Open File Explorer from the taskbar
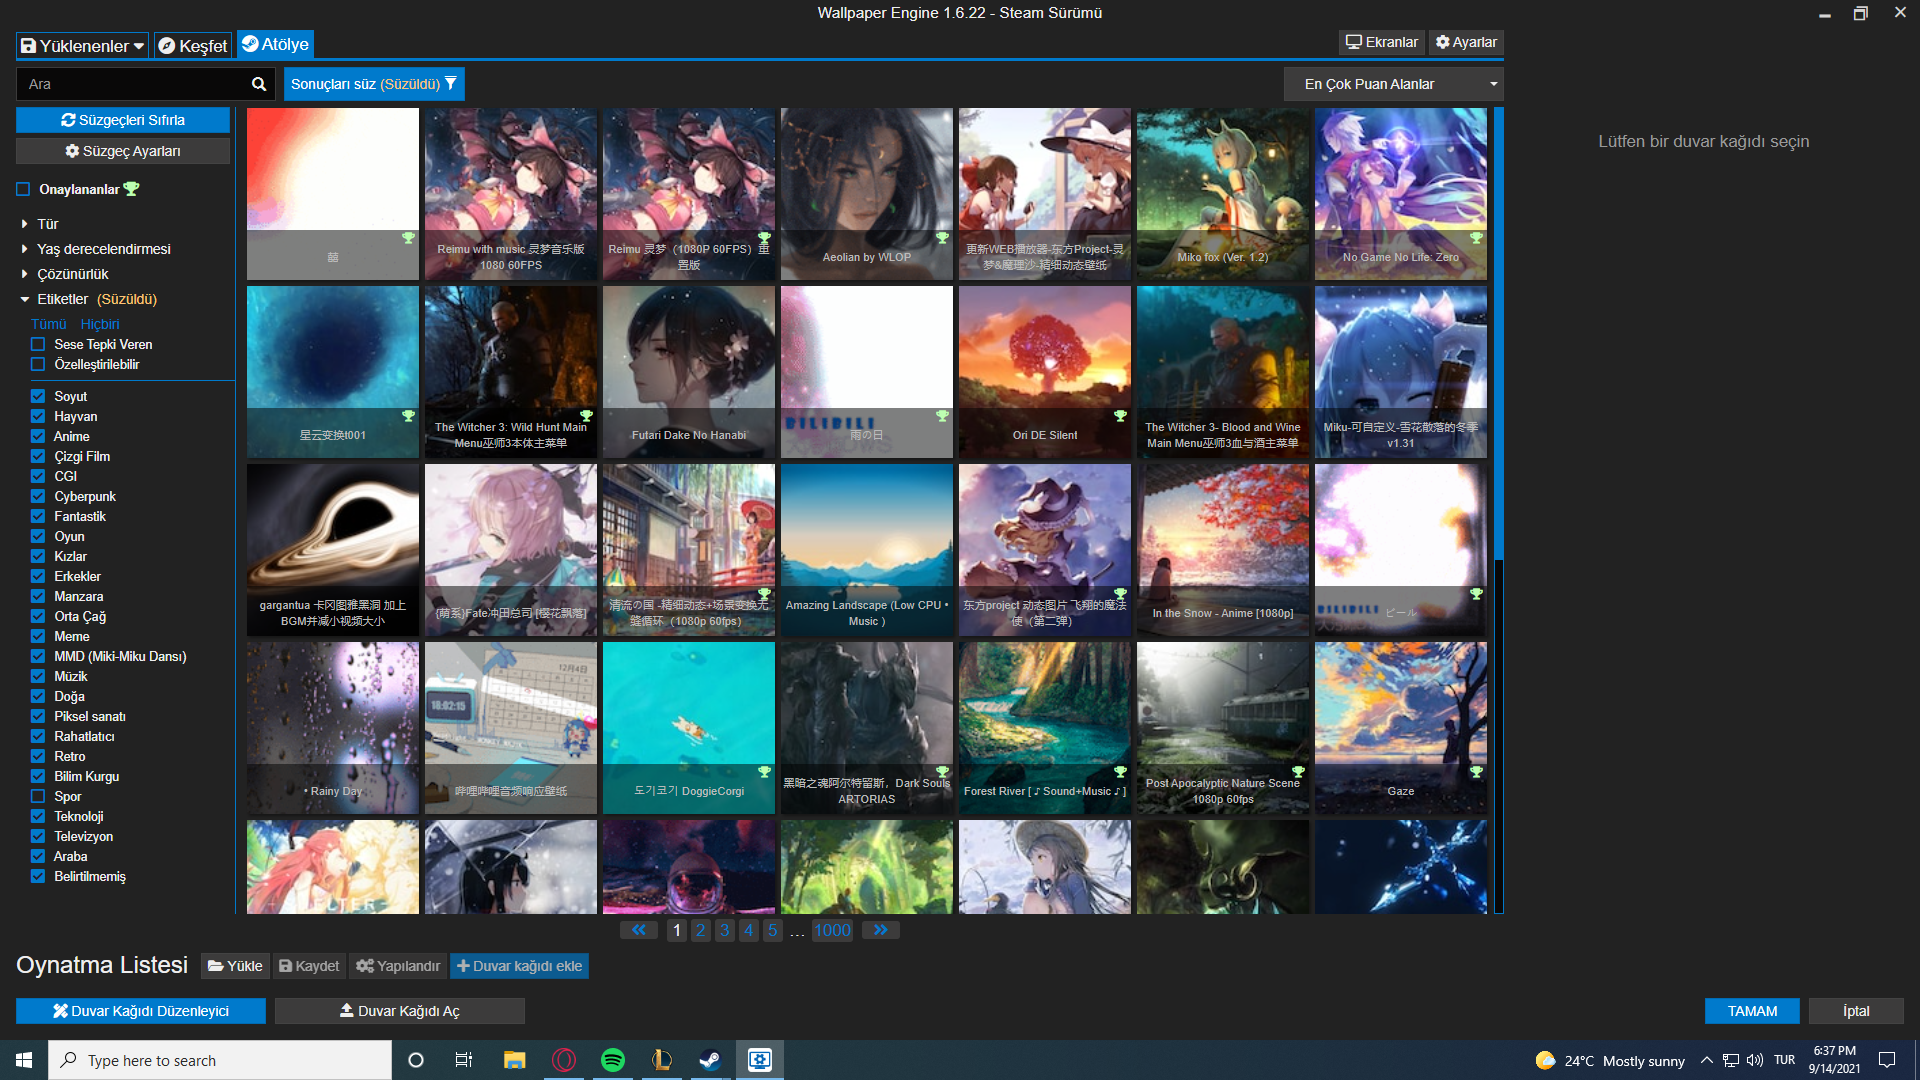The height and width of the screenshot is (1080, 1920). click(x=515, y=1060)
